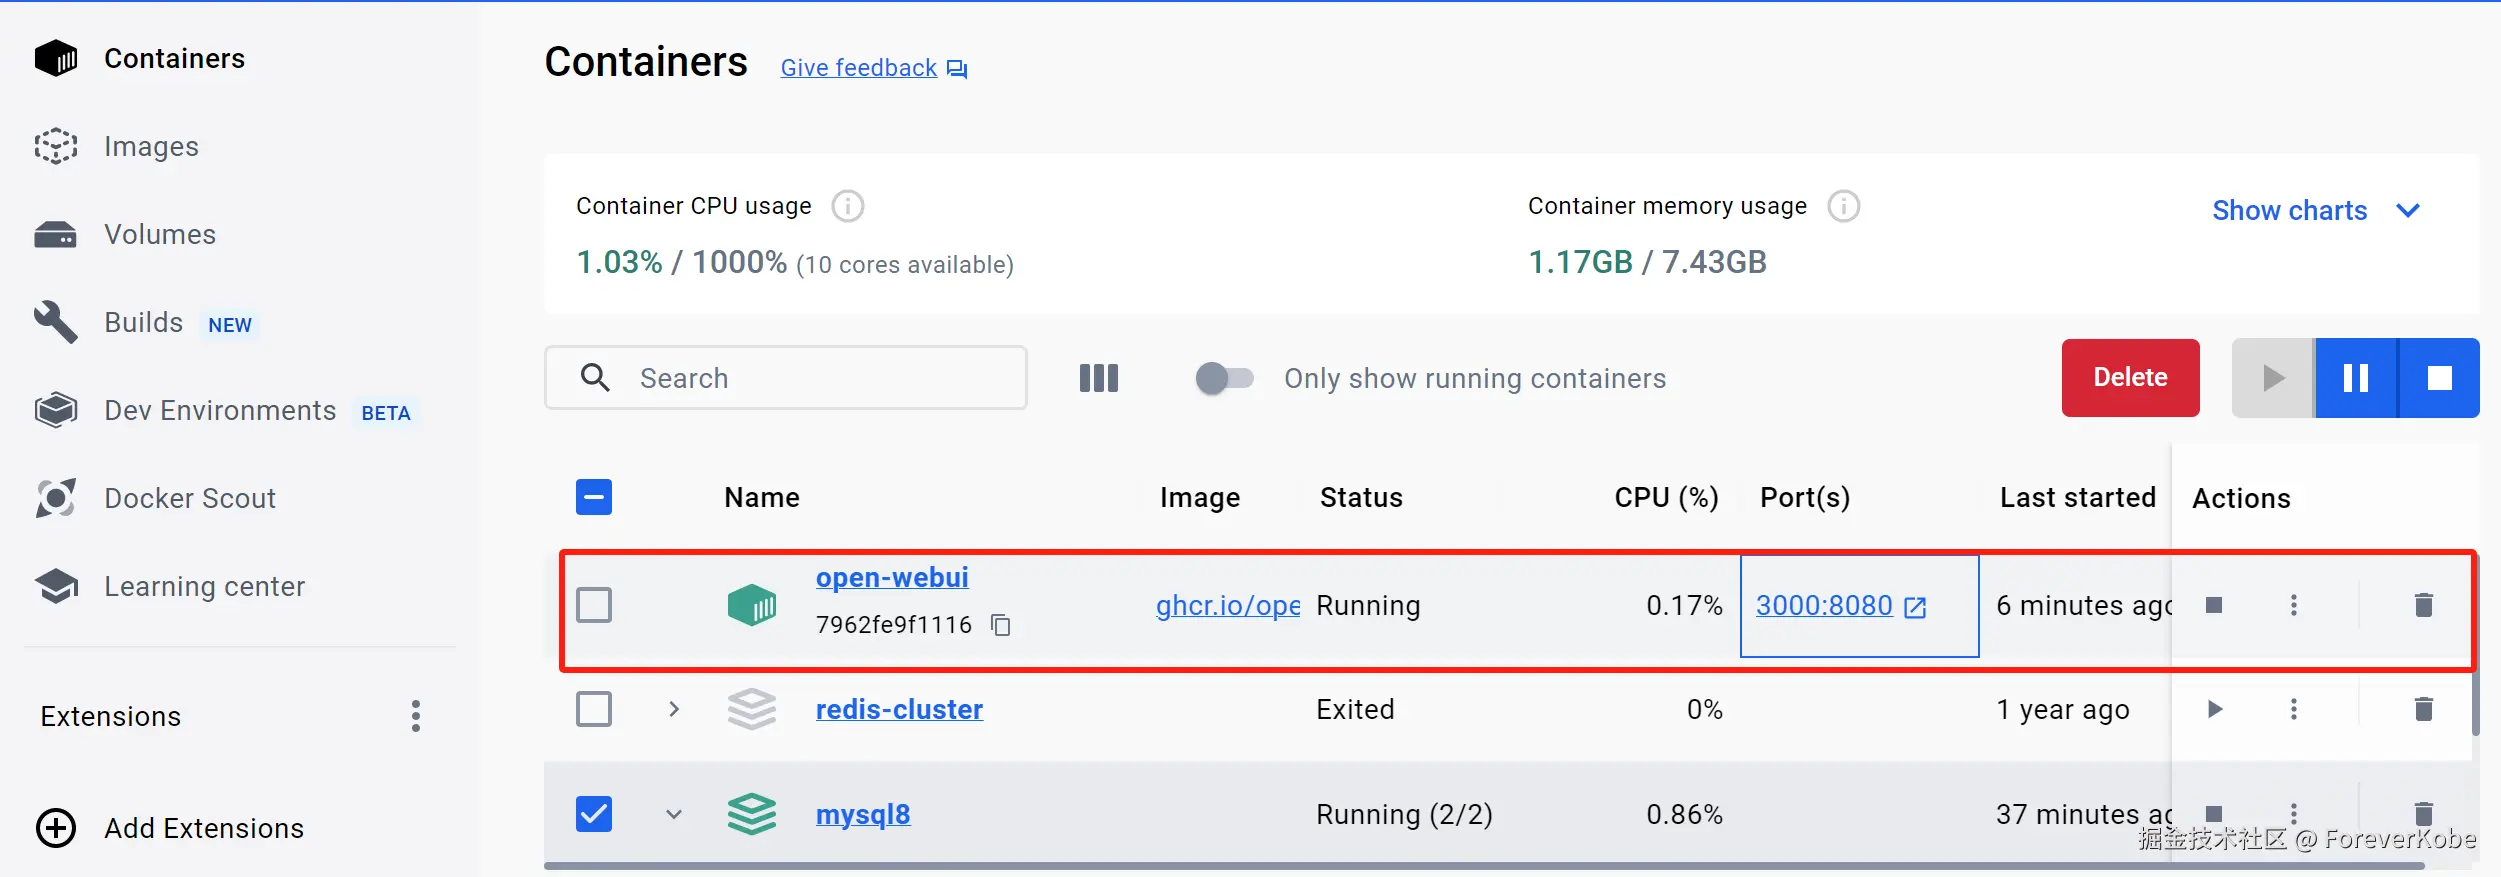Click the Last started column header
This screenshot has width=2501, height=877.
coord(2078,498)
